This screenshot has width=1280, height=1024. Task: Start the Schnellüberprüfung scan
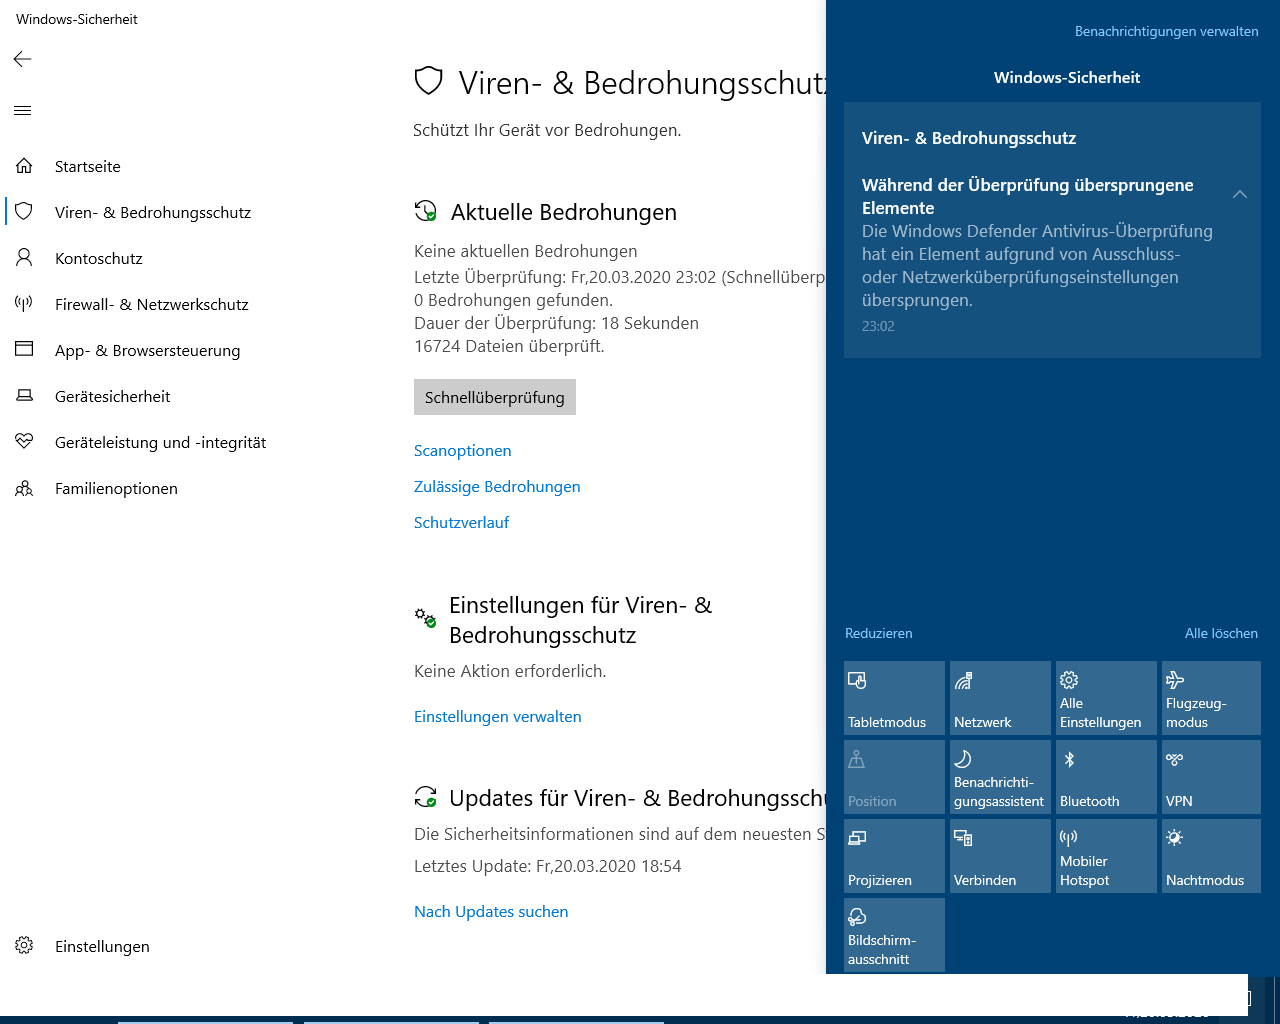[495, 397]
